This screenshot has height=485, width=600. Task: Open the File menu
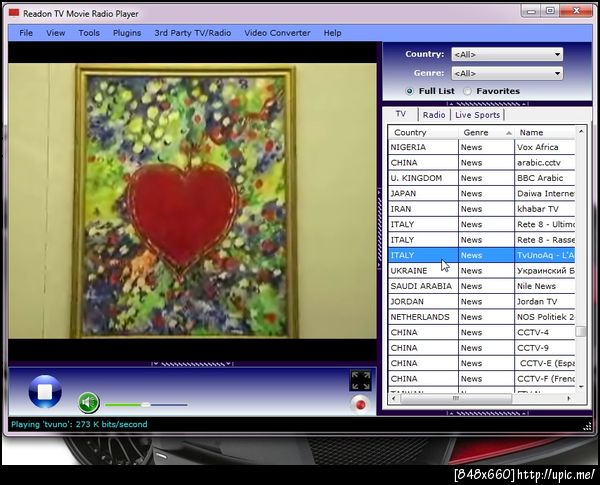pyautogui.click(x=26, y=33)
